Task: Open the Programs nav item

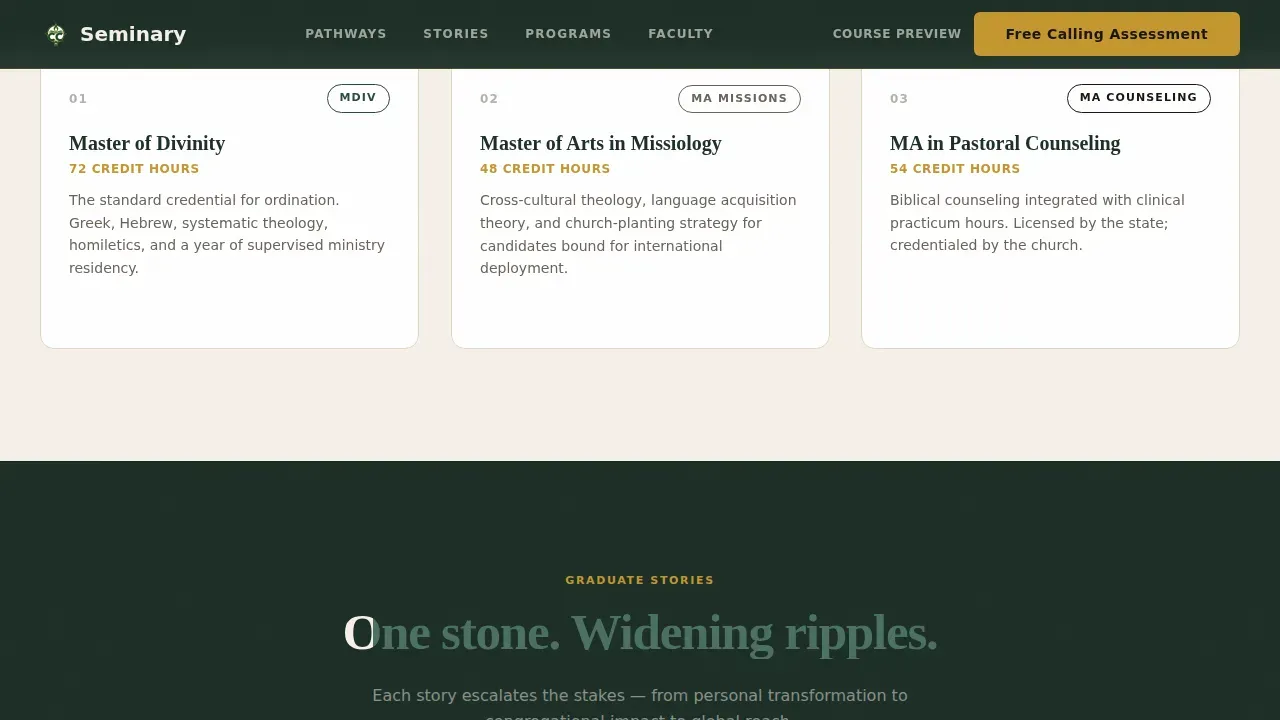Action: pos(568,34)
